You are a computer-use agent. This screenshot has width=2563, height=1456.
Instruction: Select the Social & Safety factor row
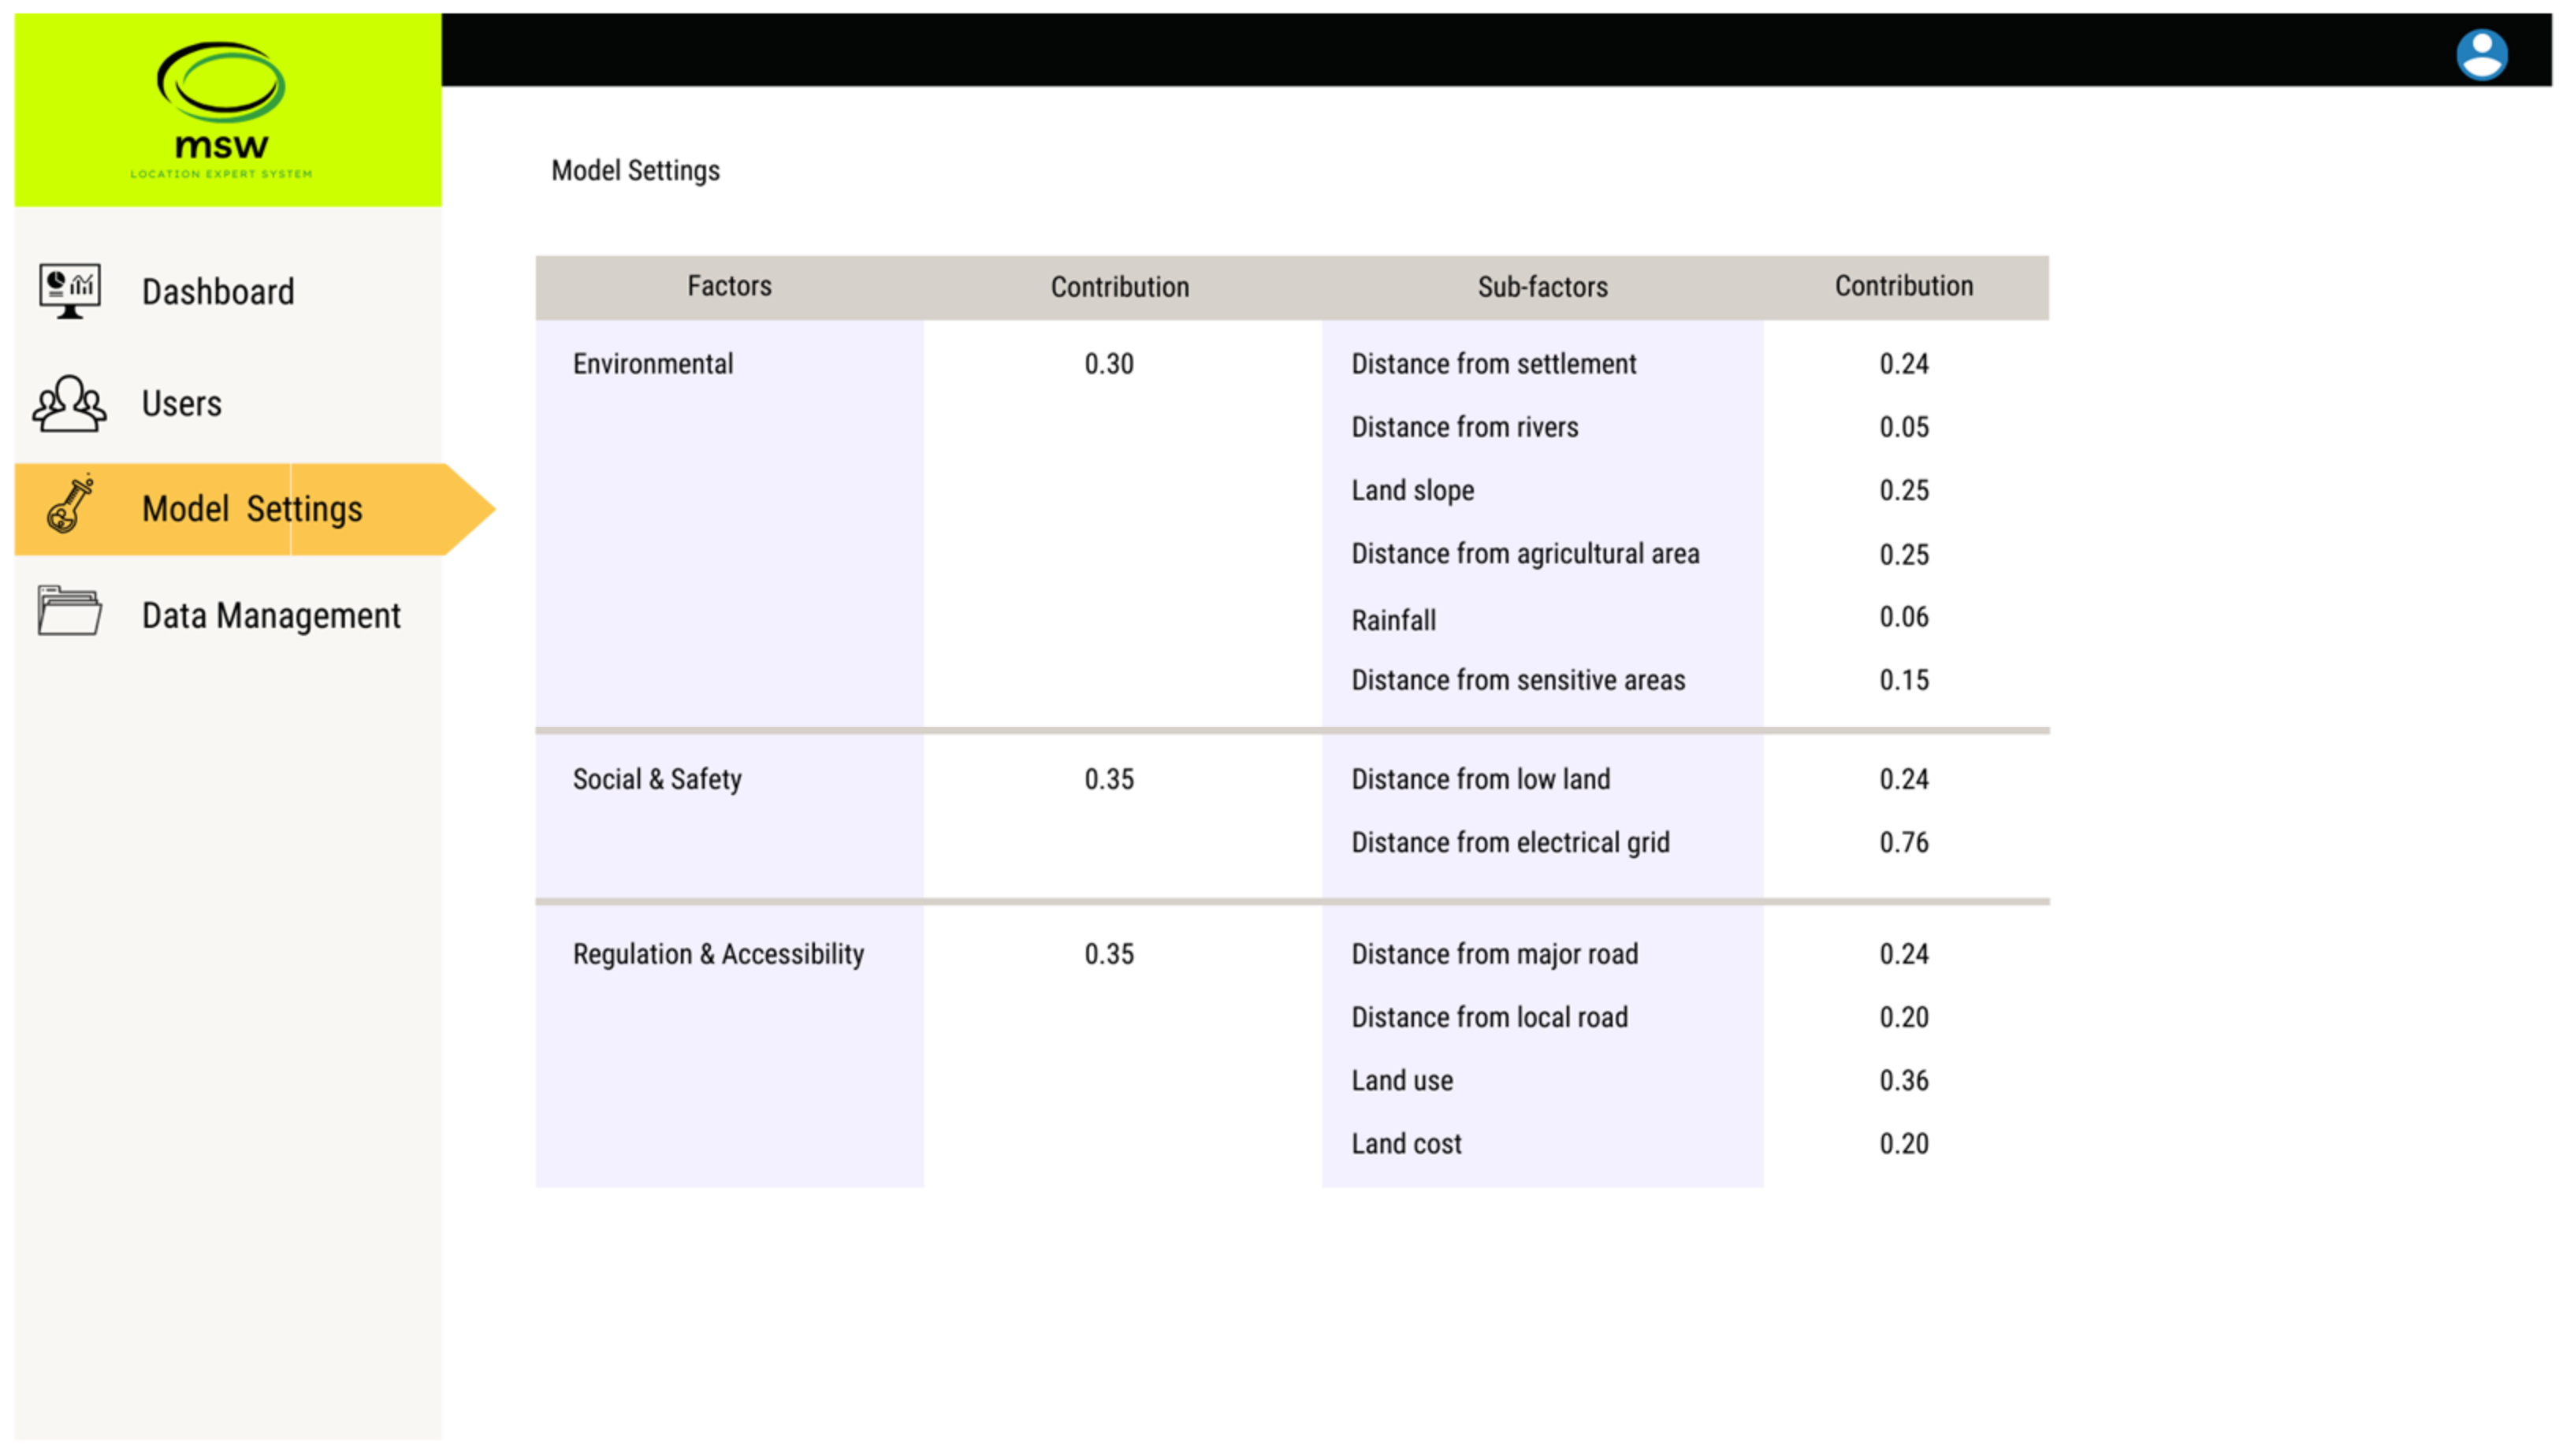(657, 779)
